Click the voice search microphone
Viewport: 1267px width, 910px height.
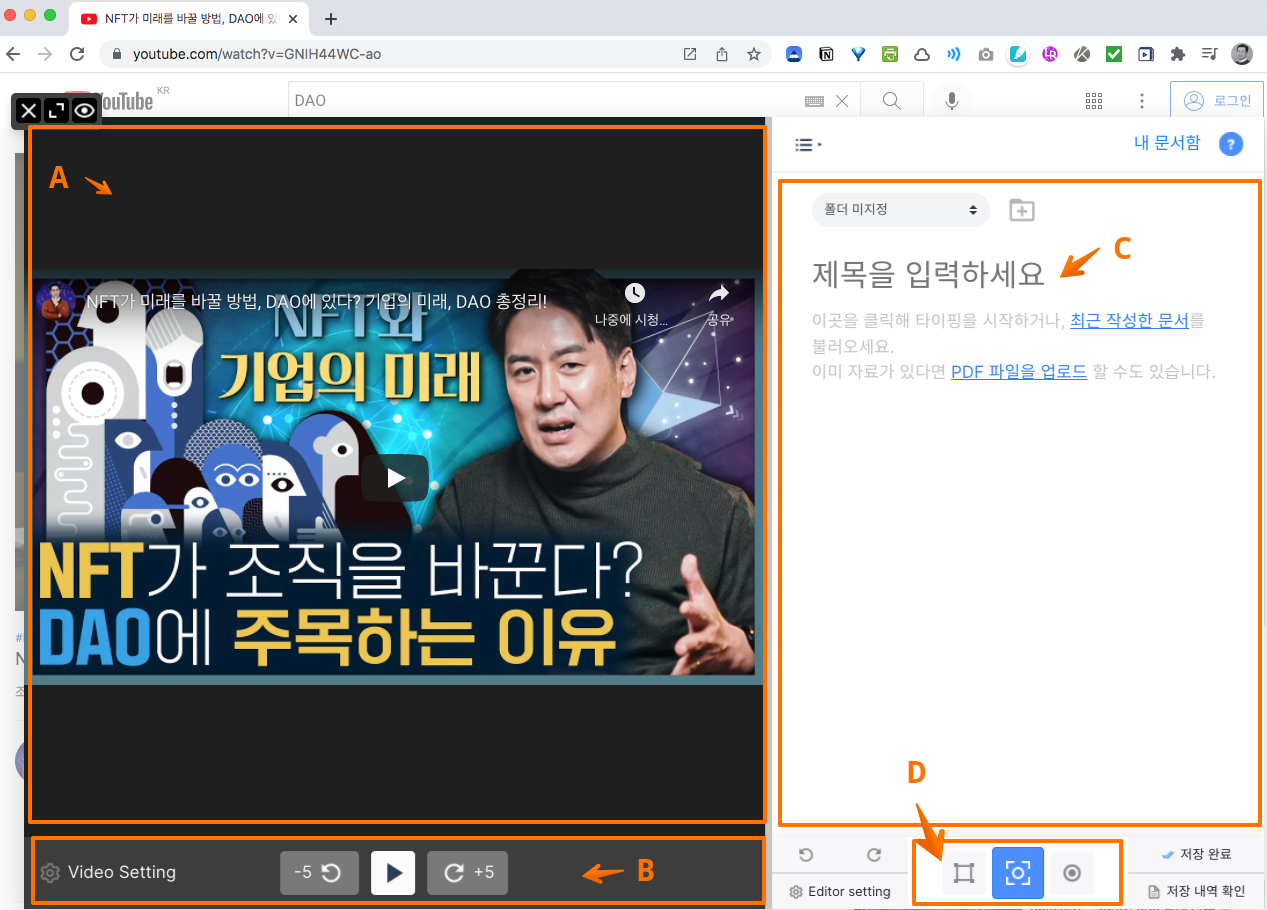[x=952, y=101]
